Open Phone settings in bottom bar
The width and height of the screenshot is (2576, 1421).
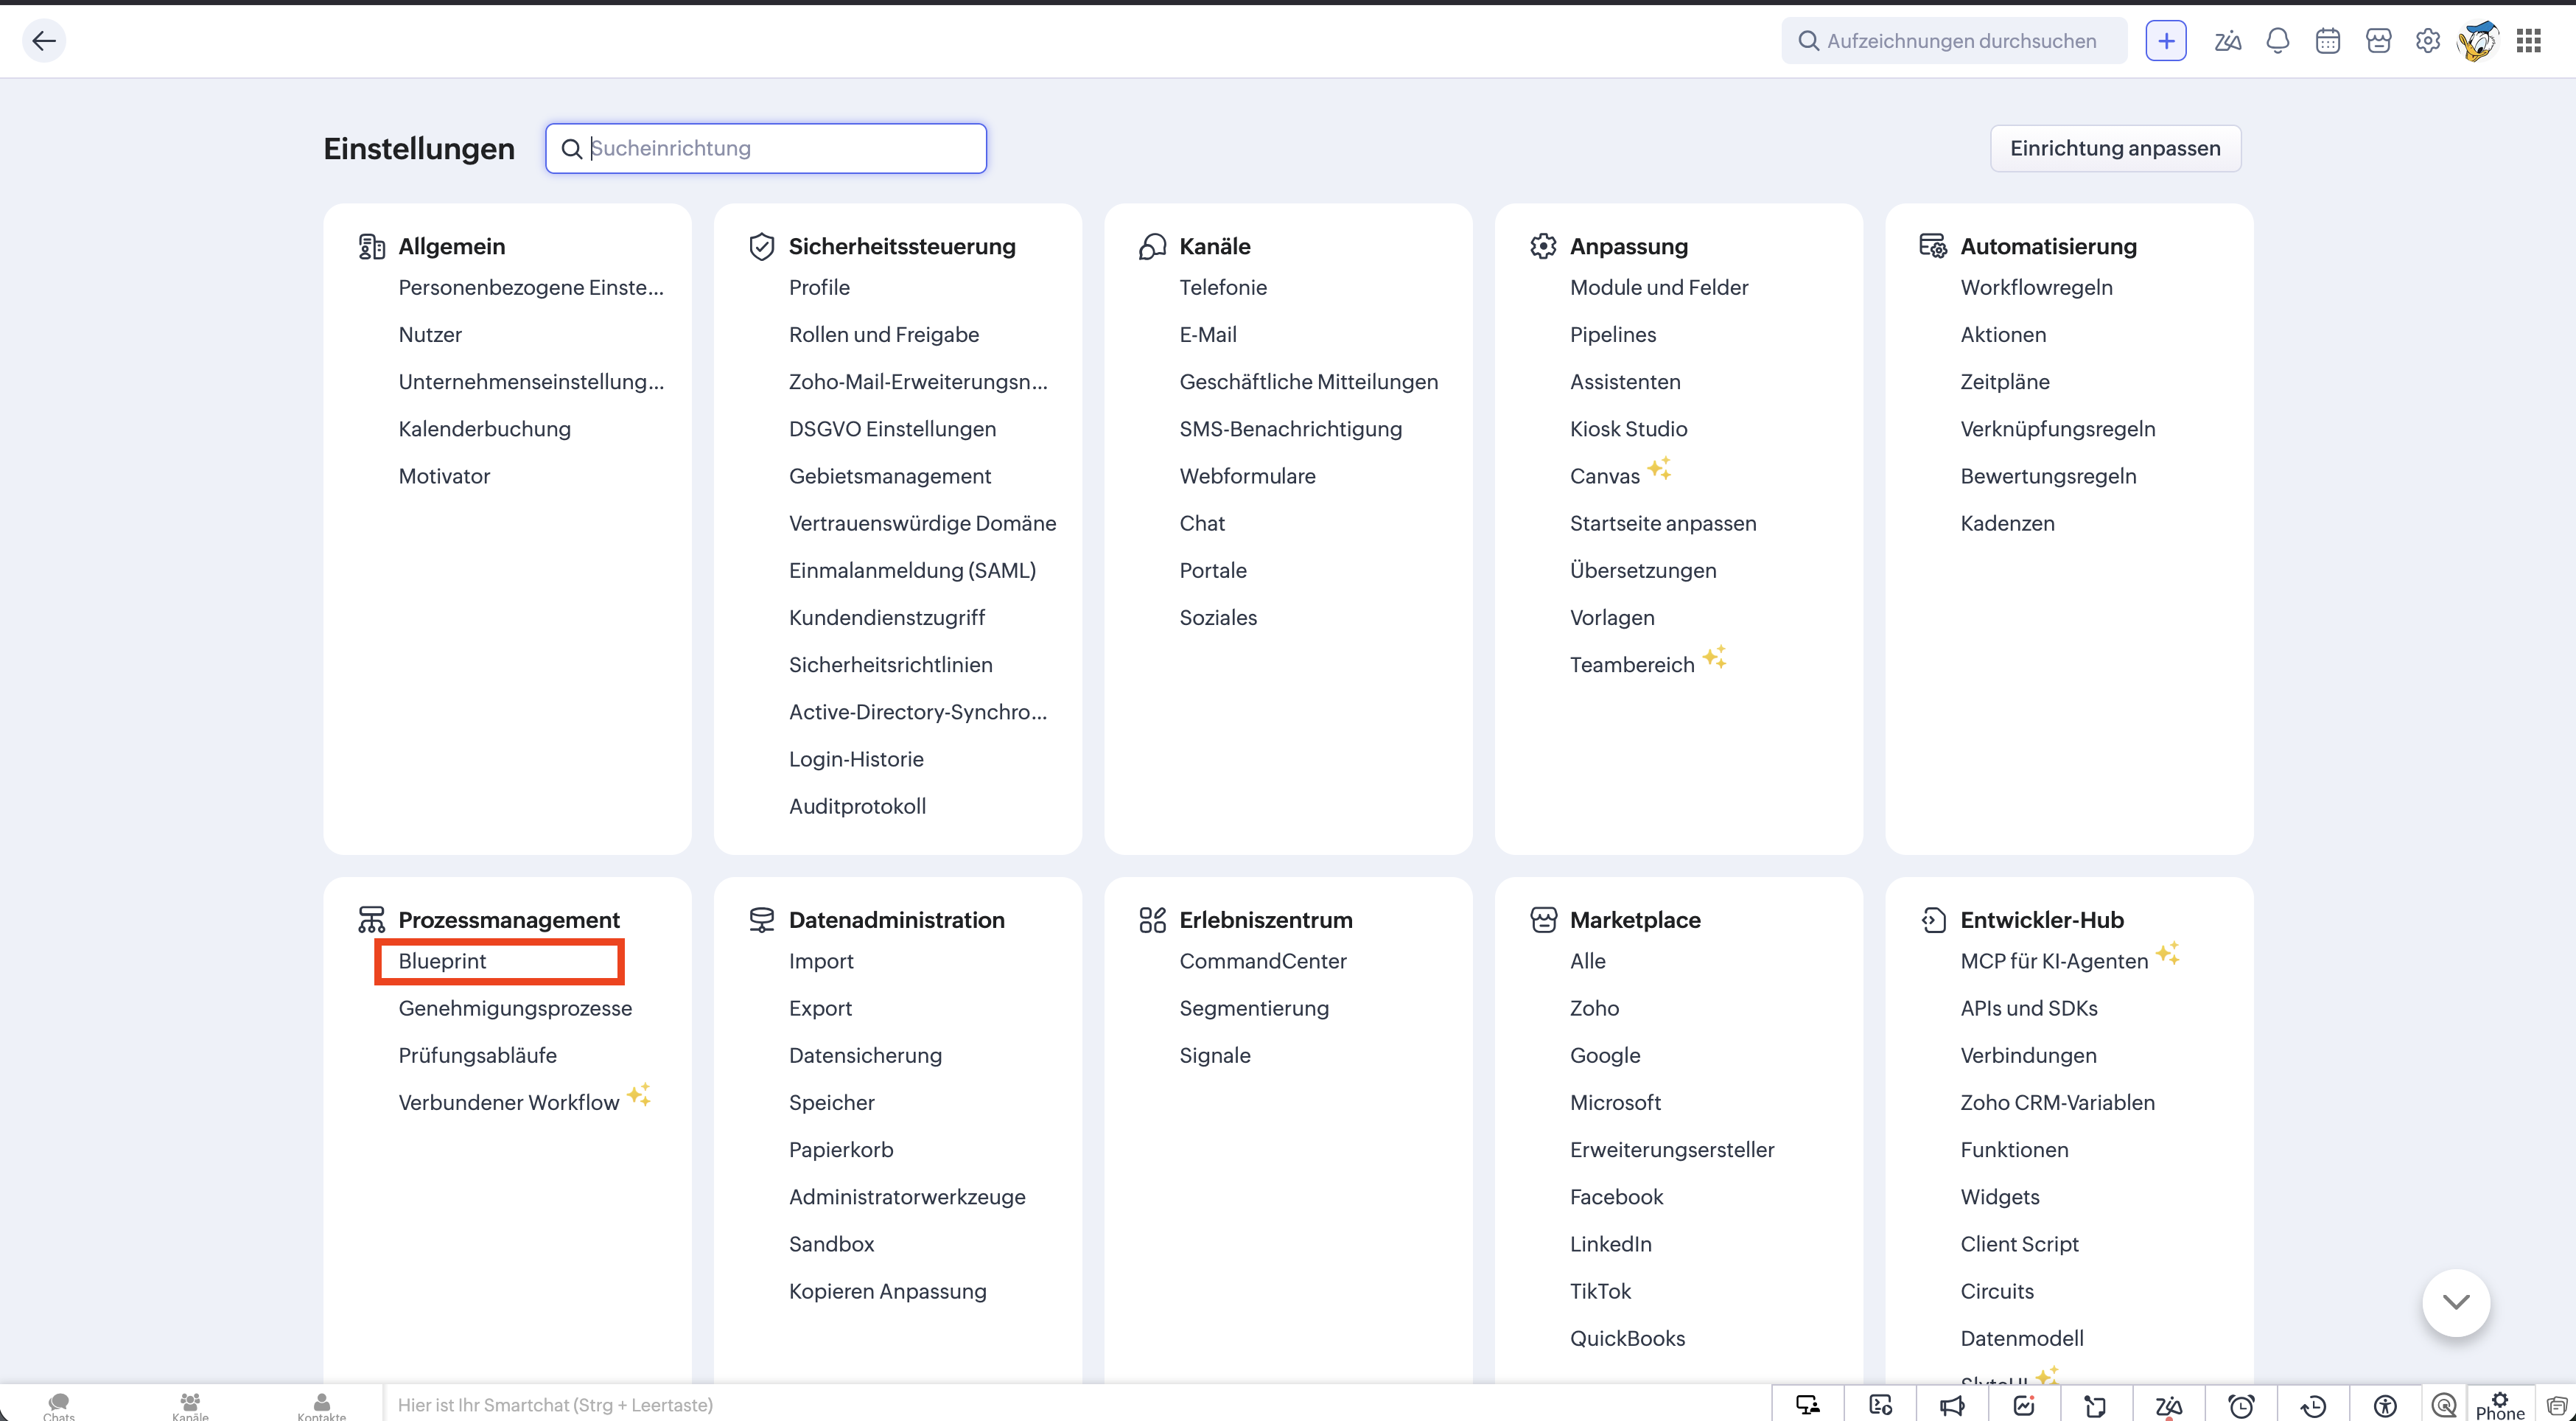[2500, 1405]
